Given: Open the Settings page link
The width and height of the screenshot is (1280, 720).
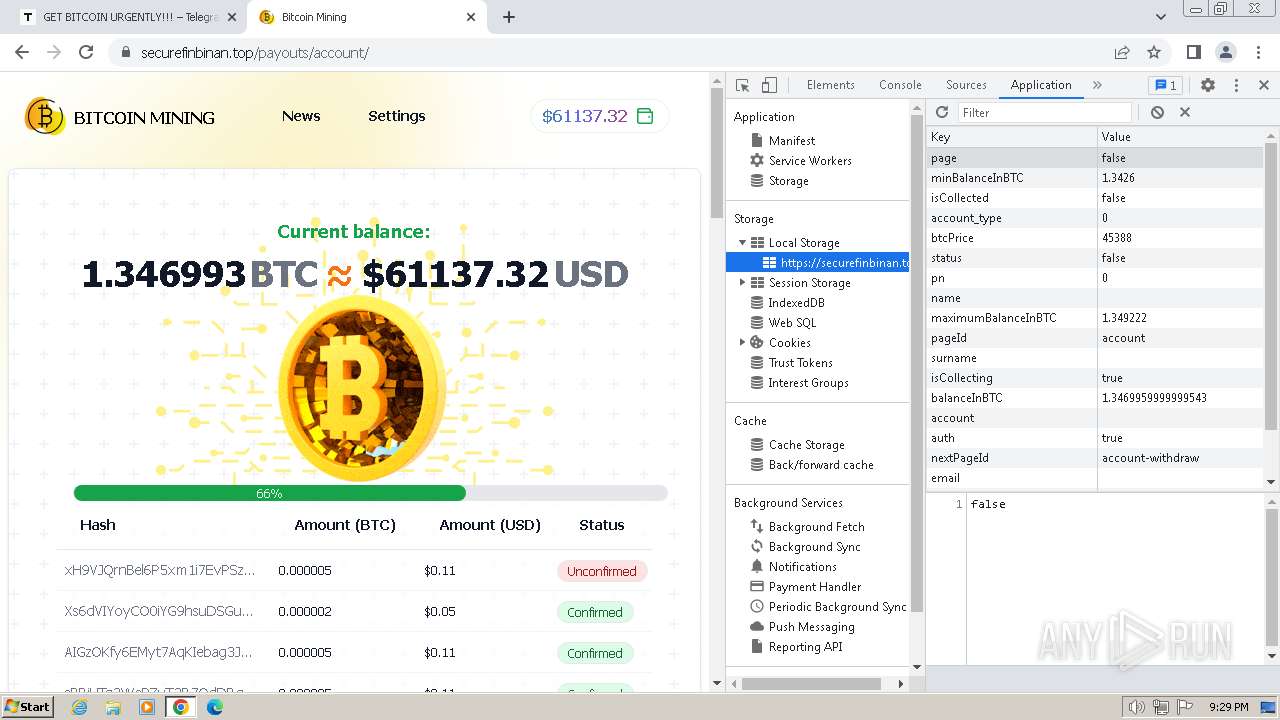Looking at the screenshot, I should pos(397,116).
